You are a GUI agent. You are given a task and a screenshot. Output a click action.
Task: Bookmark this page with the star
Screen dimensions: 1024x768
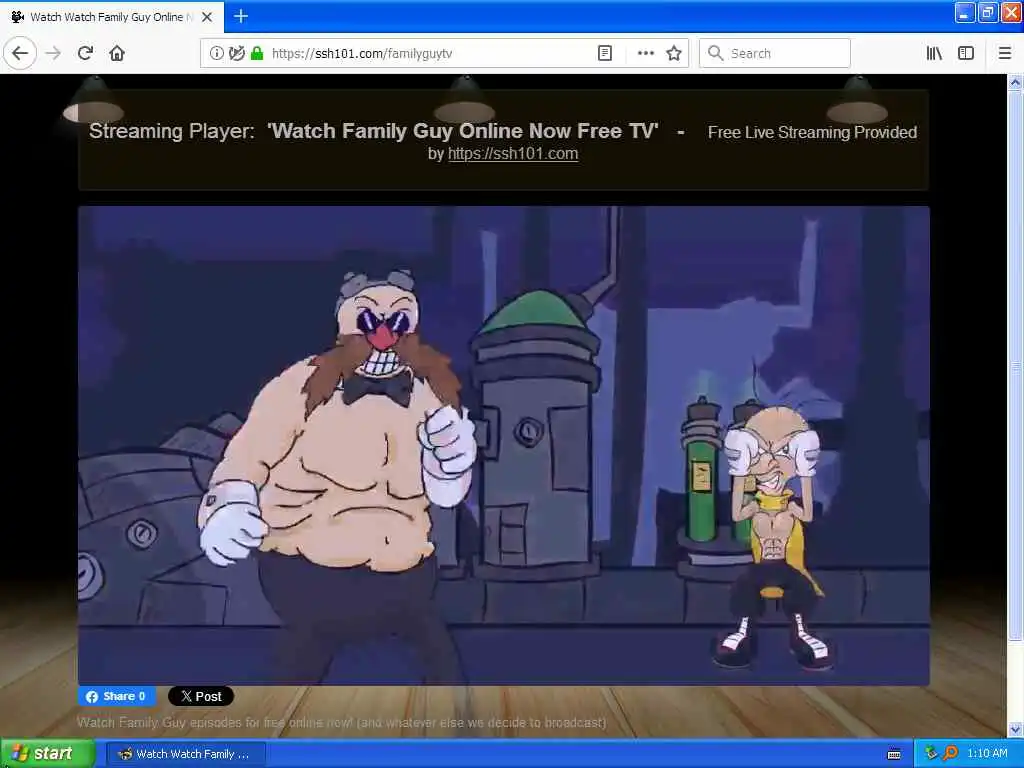coord(674,53)
